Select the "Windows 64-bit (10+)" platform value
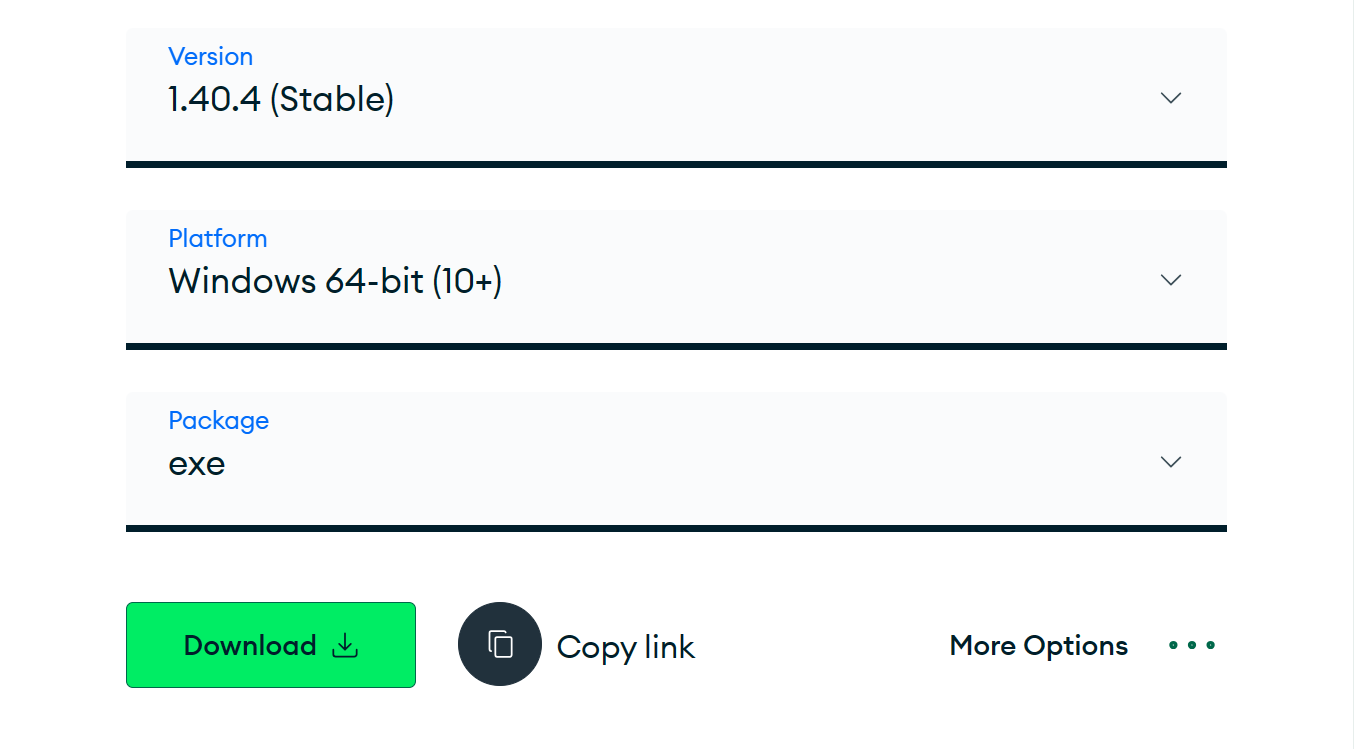Viewport: 1354px width, 749px height. (x=335, y=282)
